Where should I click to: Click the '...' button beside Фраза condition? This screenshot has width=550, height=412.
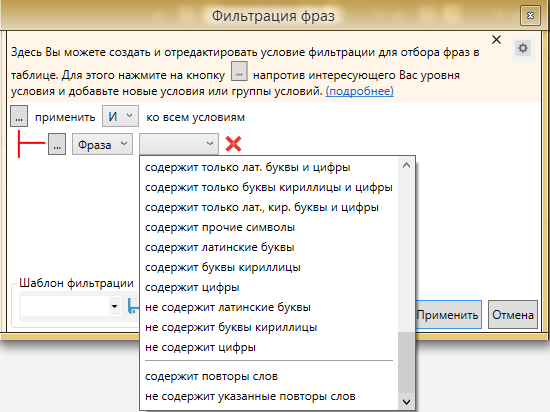[57, 144]
